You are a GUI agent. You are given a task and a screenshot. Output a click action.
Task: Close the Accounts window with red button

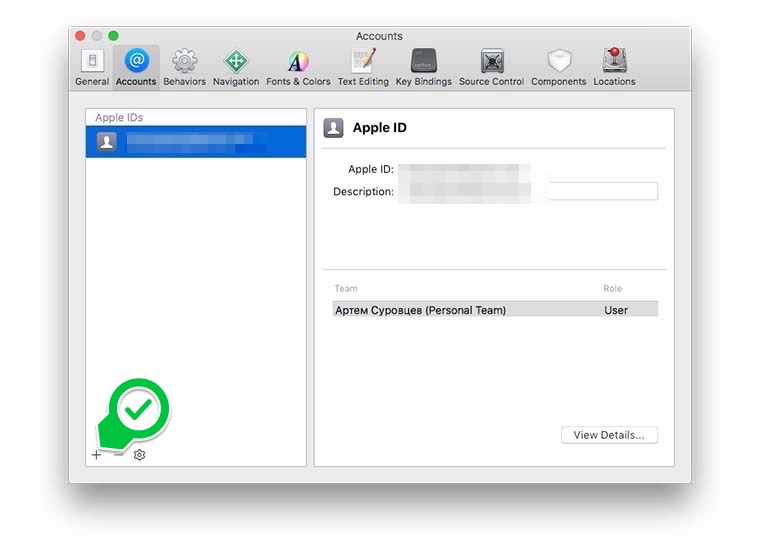click(x=80, y=36)
